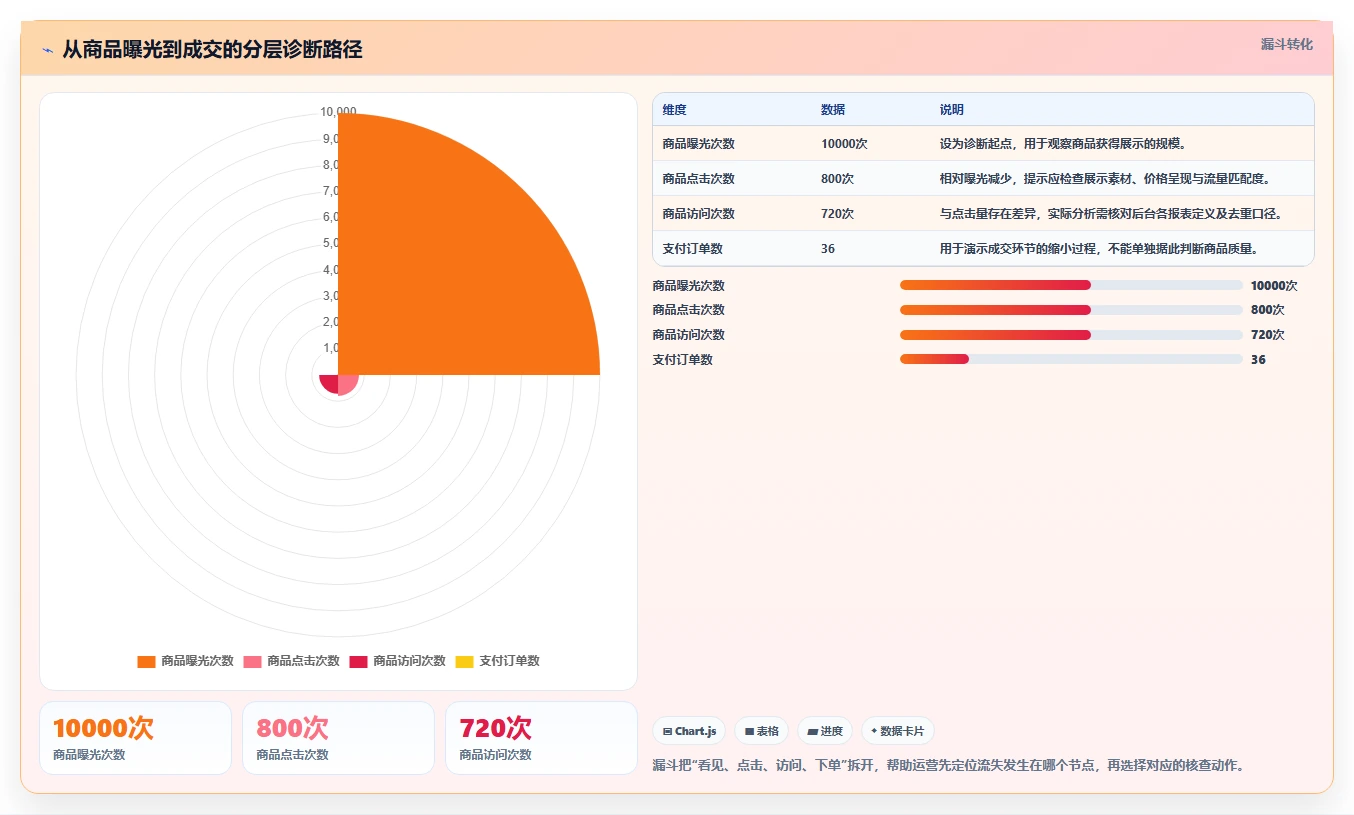1354x815 pixels.
Task: Click the page title 从商品曝光到成交的分层诊断路径
Action: 212,49
